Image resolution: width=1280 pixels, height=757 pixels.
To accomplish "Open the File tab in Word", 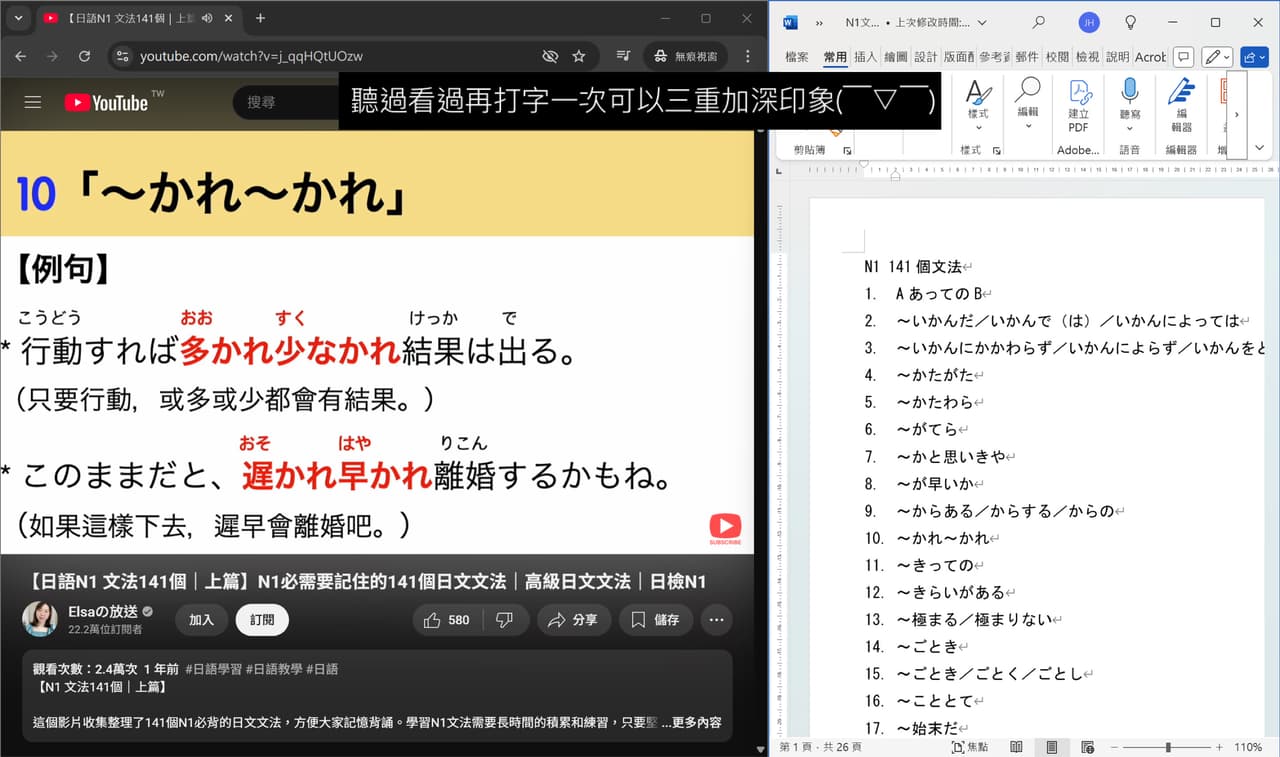I will click(797, 57).
